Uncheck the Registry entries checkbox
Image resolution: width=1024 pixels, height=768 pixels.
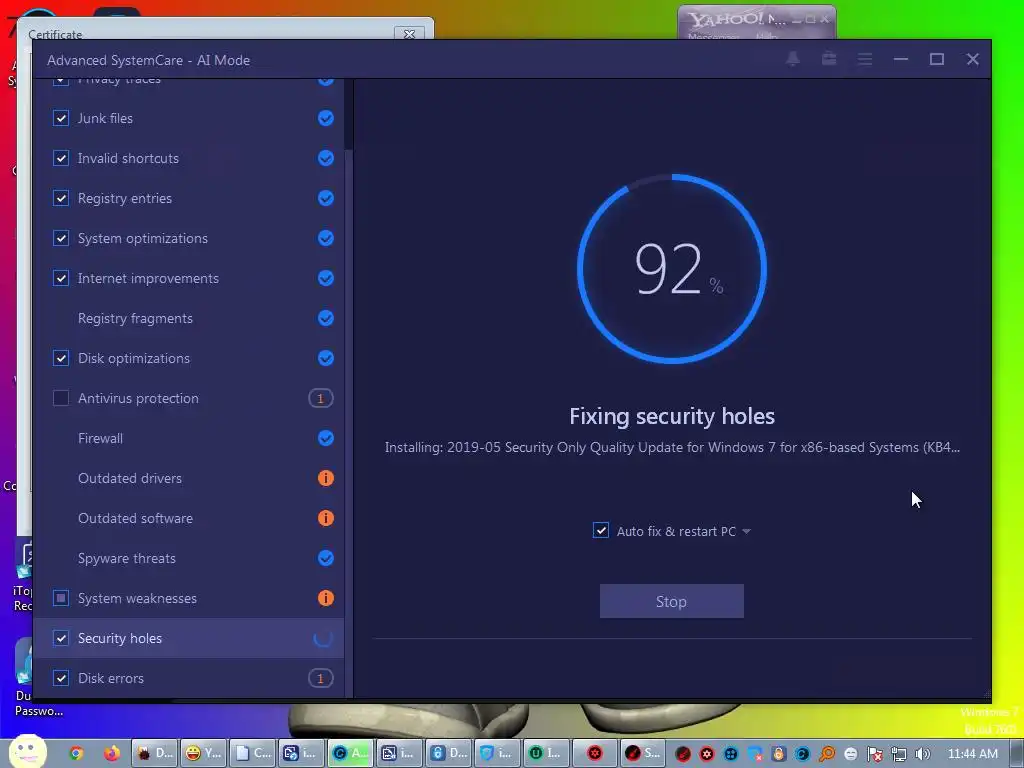(x=61, y=198)
